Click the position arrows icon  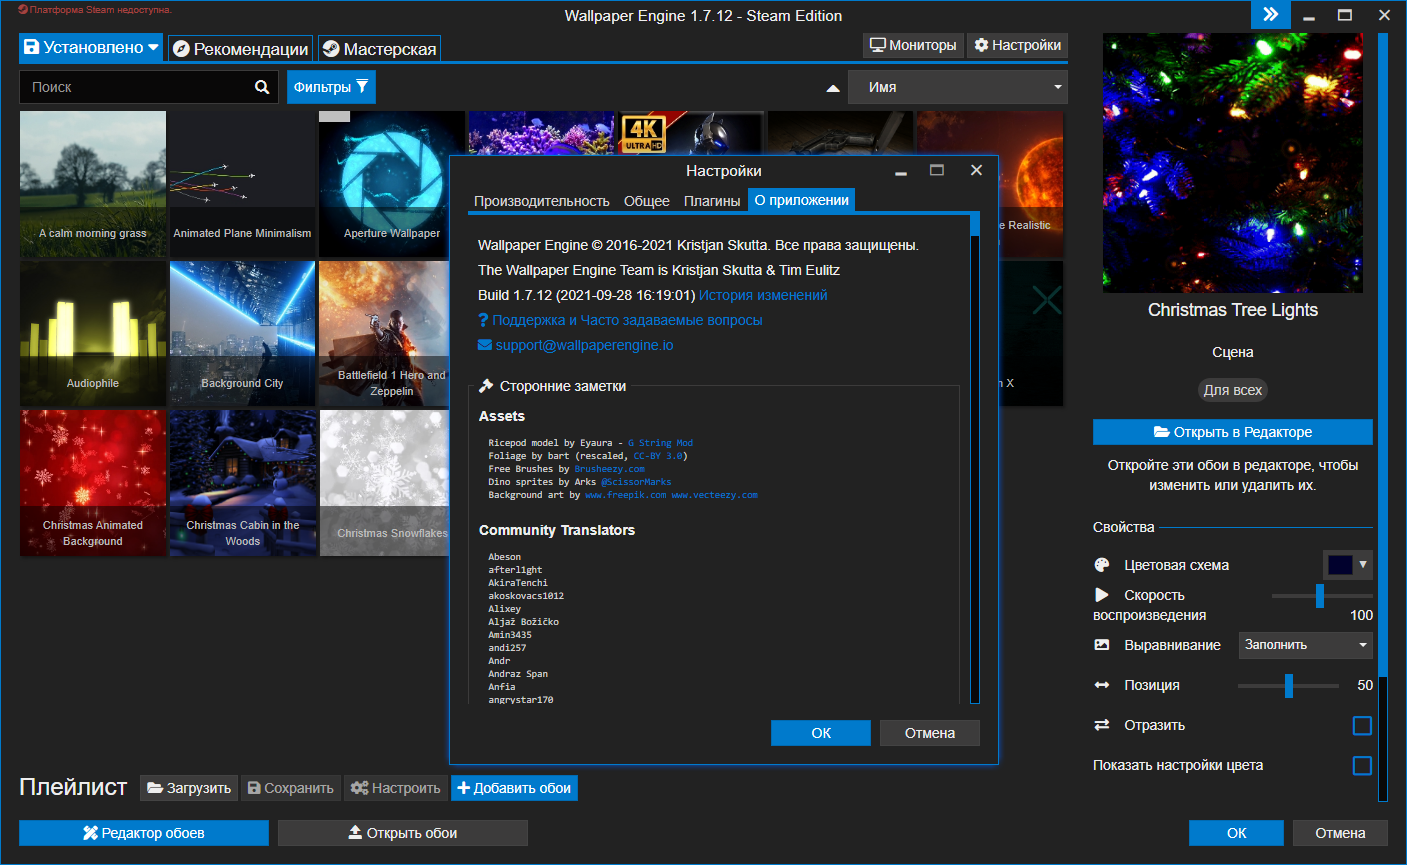pyautogui.click(x=1102, y=685)
